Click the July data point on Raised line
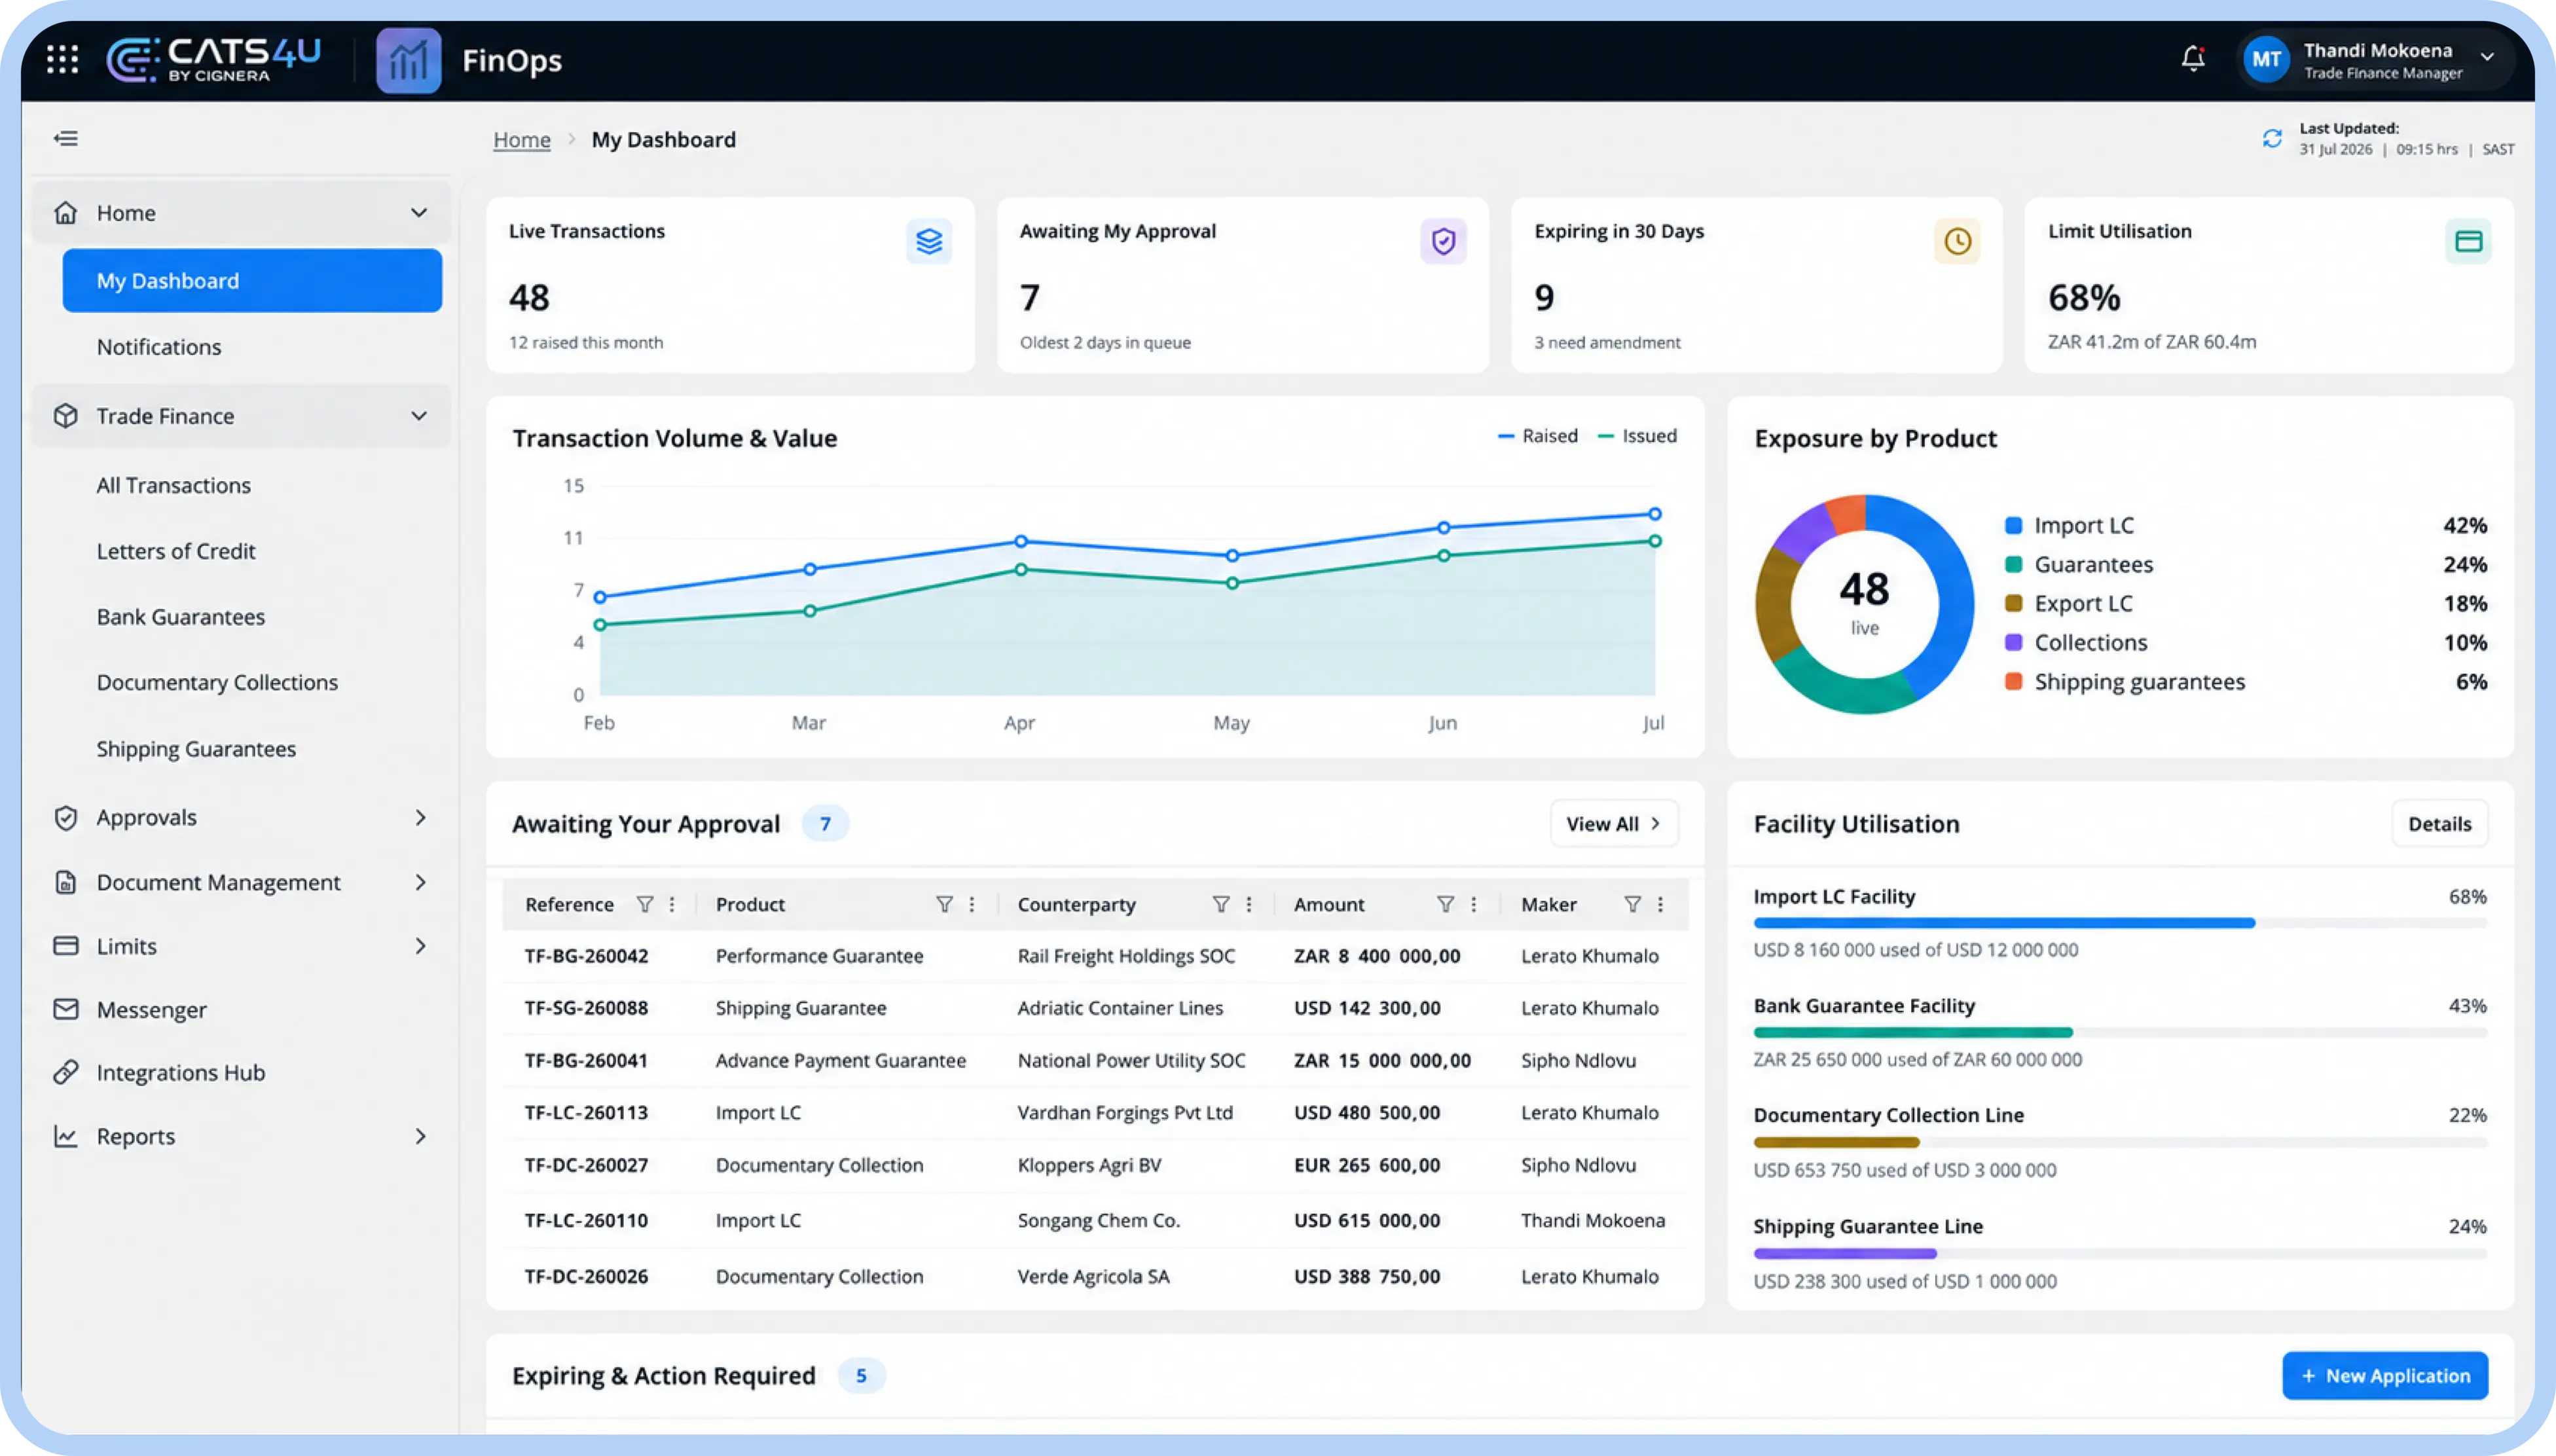 pyautogui.click(x=1655, y=514)
